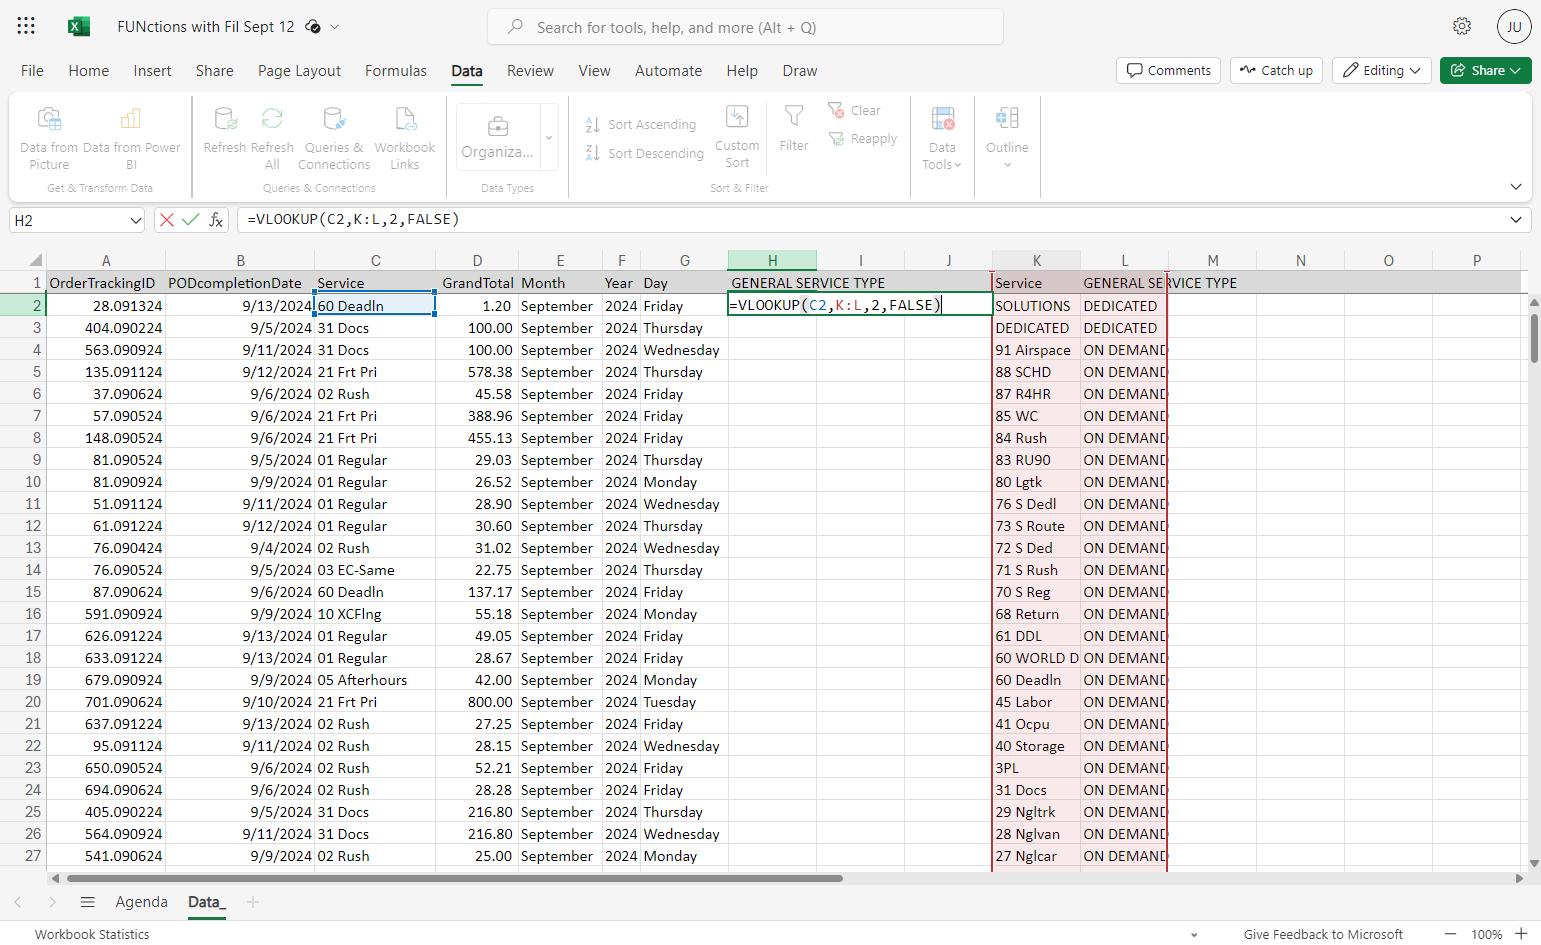The height and width of the screenshot is (945, 1541).
Task: Open the Share dropdown button
Action: (x=1486, y=71)
